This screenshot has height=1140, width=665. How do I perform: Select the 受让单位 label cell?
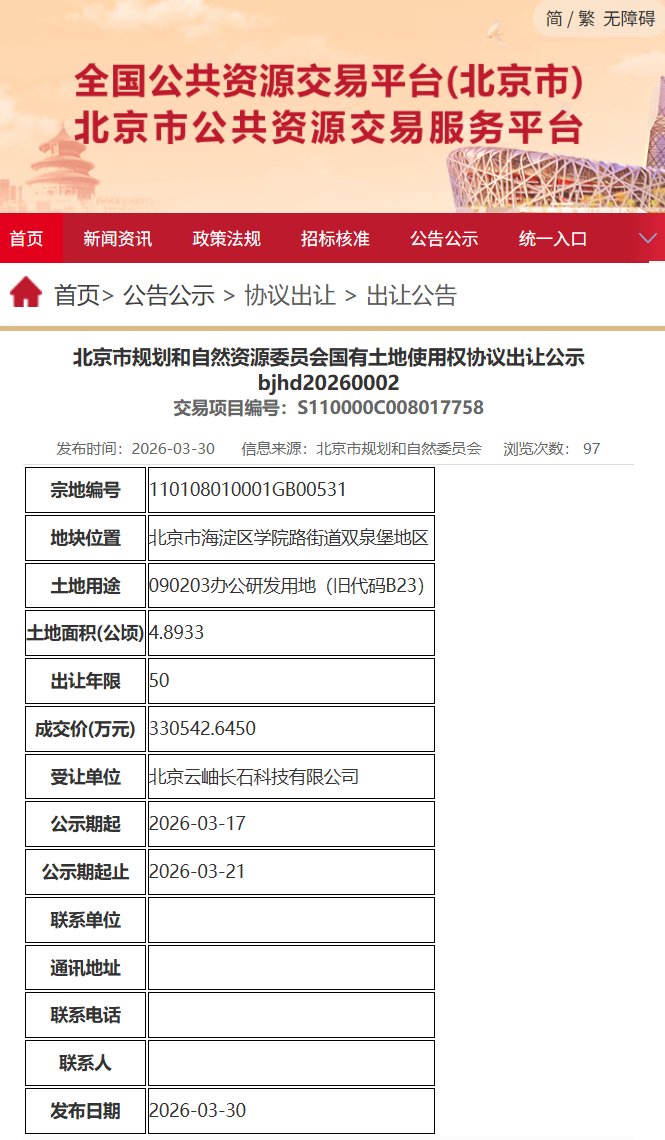tap(86, 776)
